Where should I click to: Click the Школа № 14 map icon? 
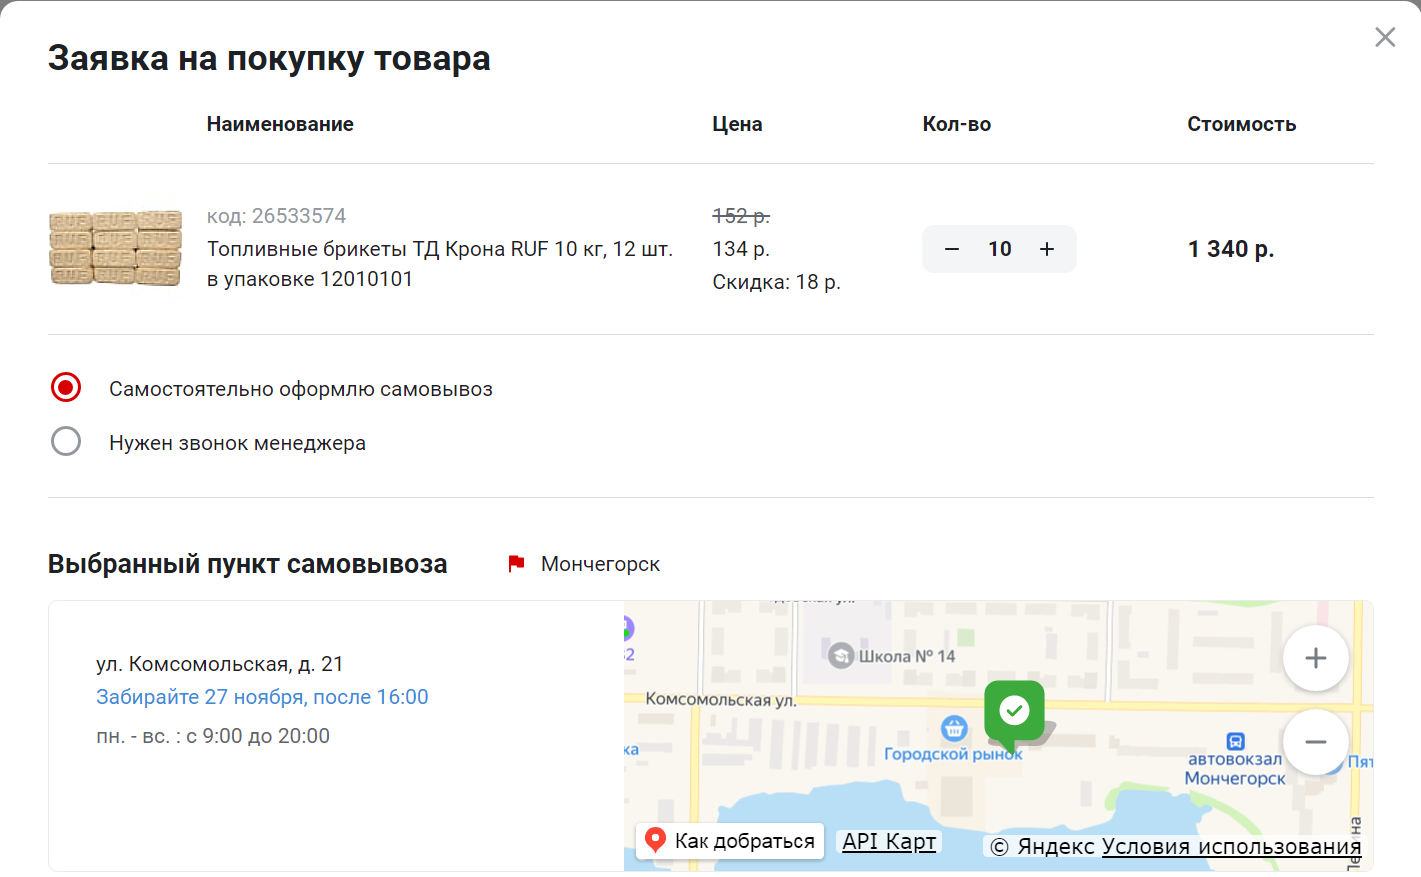click(841, 656)
